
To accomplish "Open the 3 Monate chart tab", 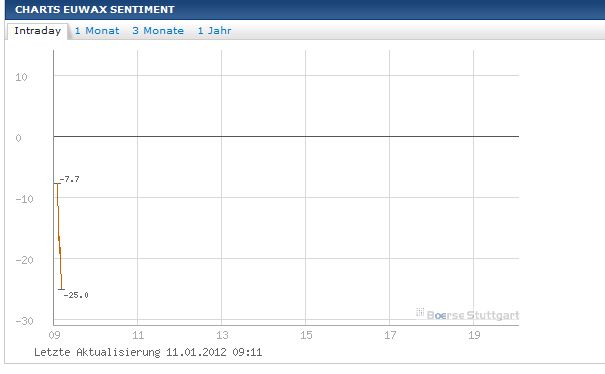I will (158, 31).
